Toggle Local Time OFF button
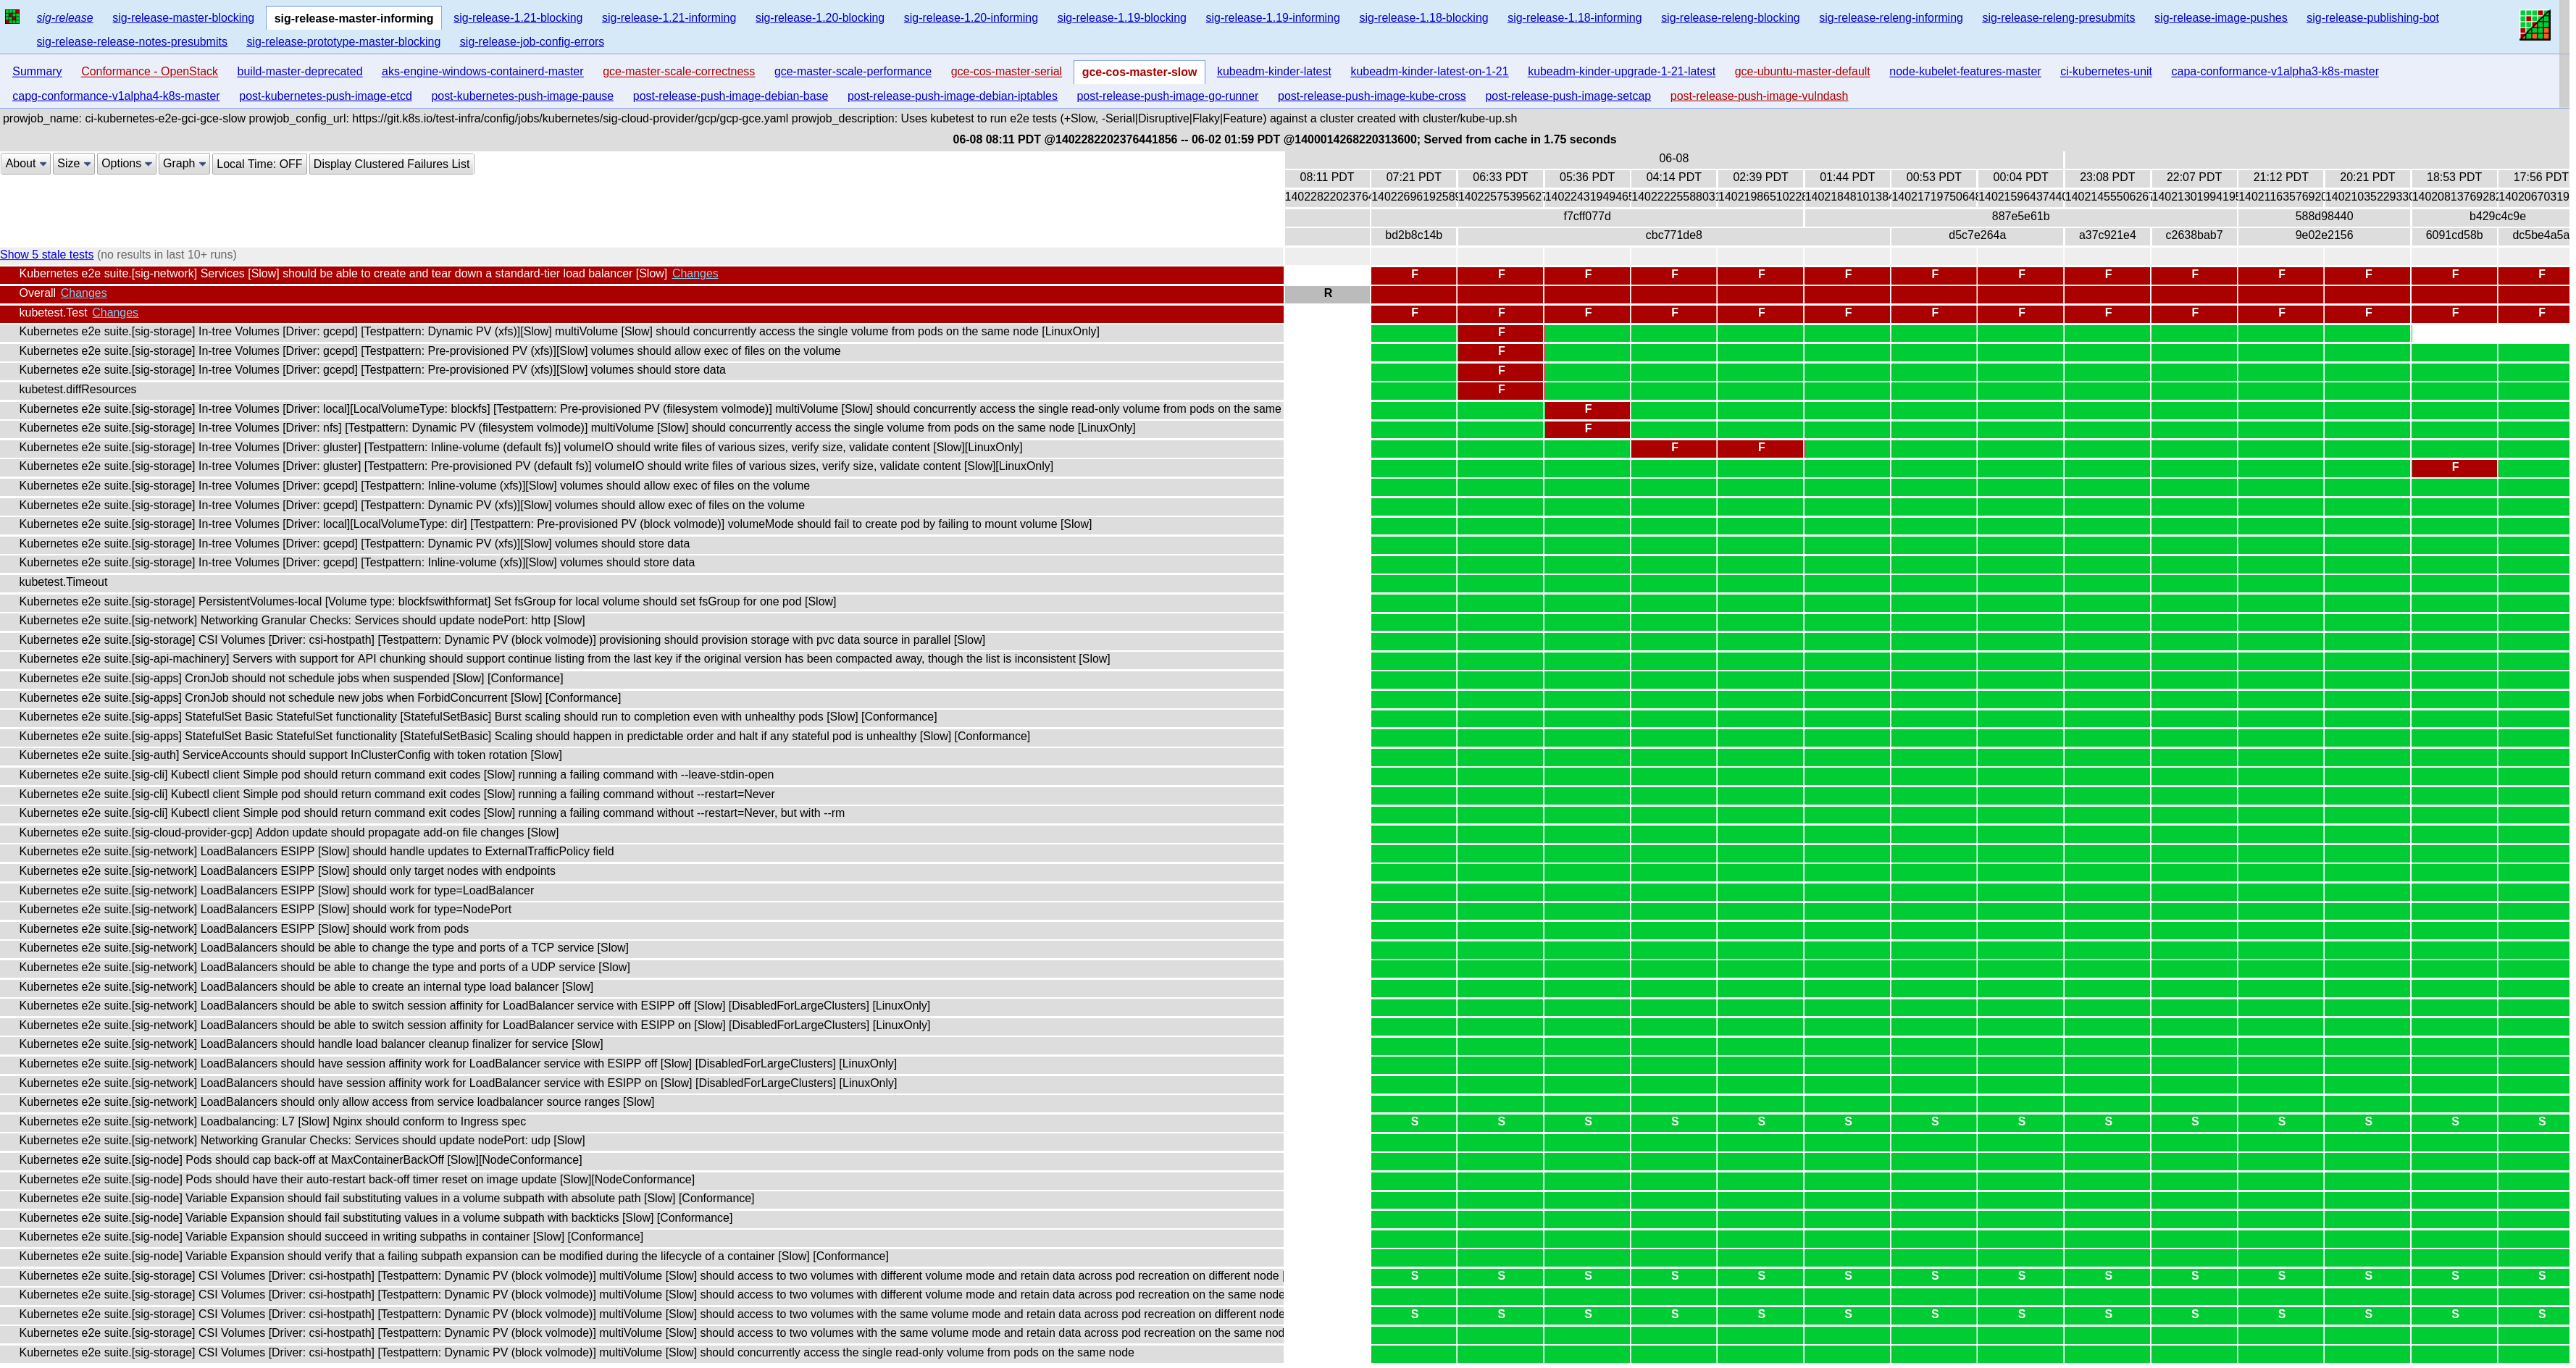 click(x=259, y=164)
